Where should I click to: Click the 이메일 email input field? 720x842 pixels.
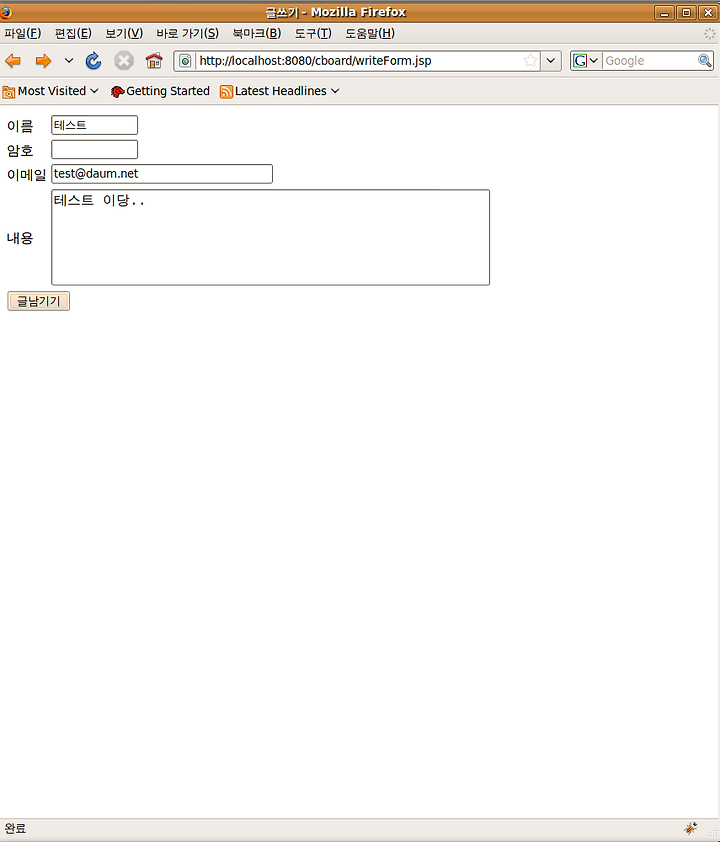tap(162, 174)
